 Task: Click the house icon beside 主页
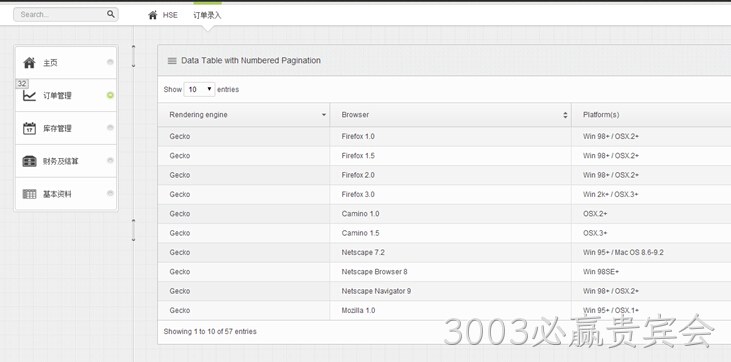[x=29, y=63]
